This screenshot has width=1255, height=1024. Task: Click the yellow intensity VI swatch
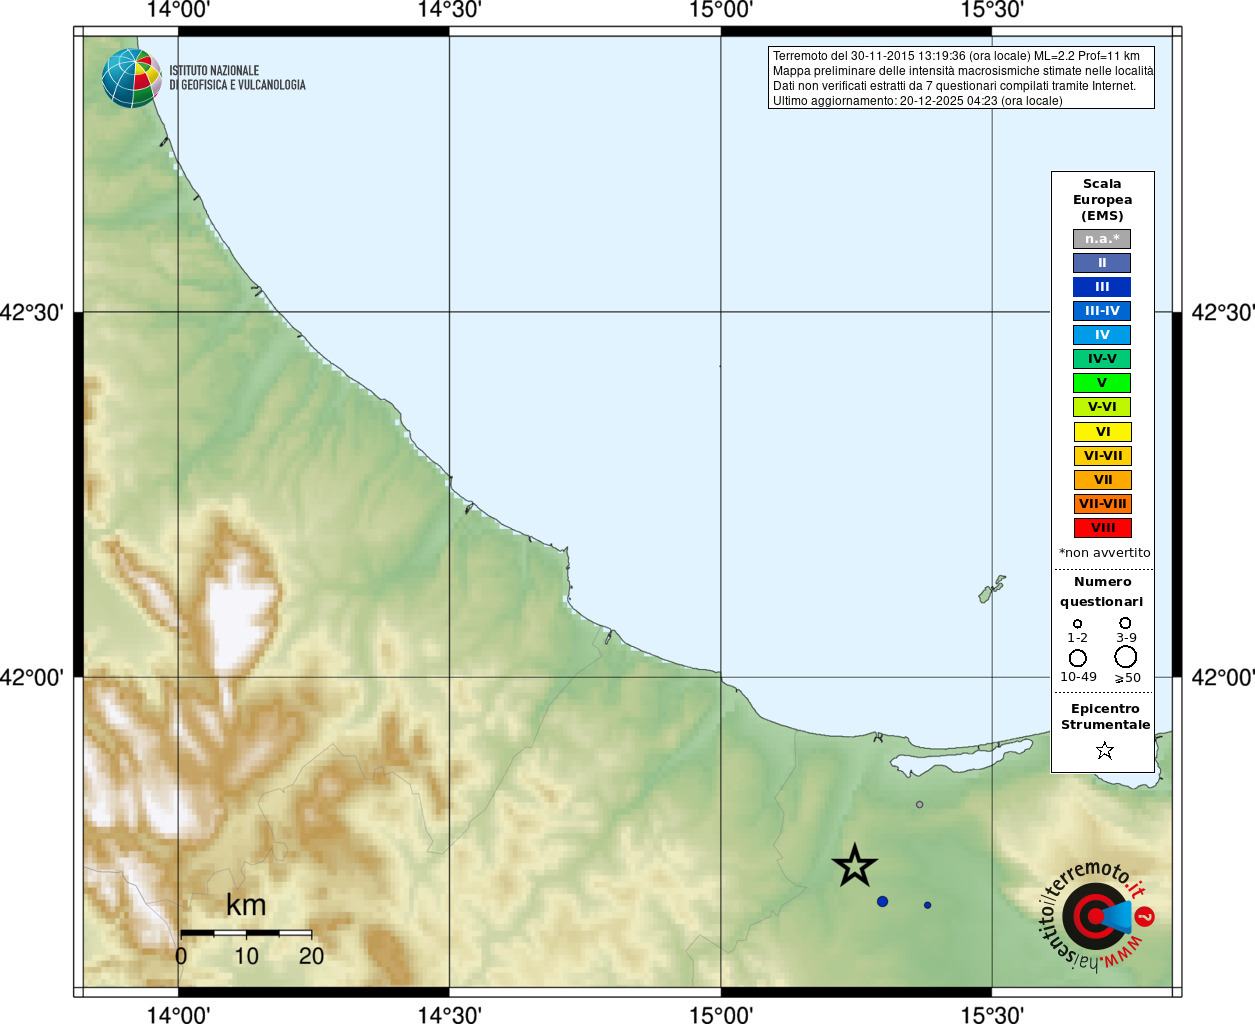(x=1103, y=432)
